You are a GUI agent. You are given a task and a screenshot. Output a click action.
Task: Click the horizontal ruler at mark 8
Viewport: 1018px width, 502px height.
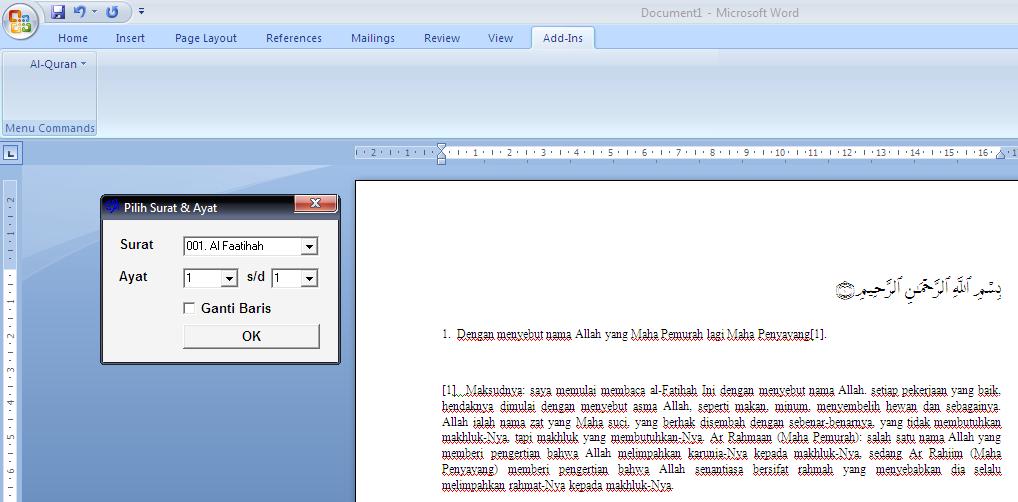point(712,153)
